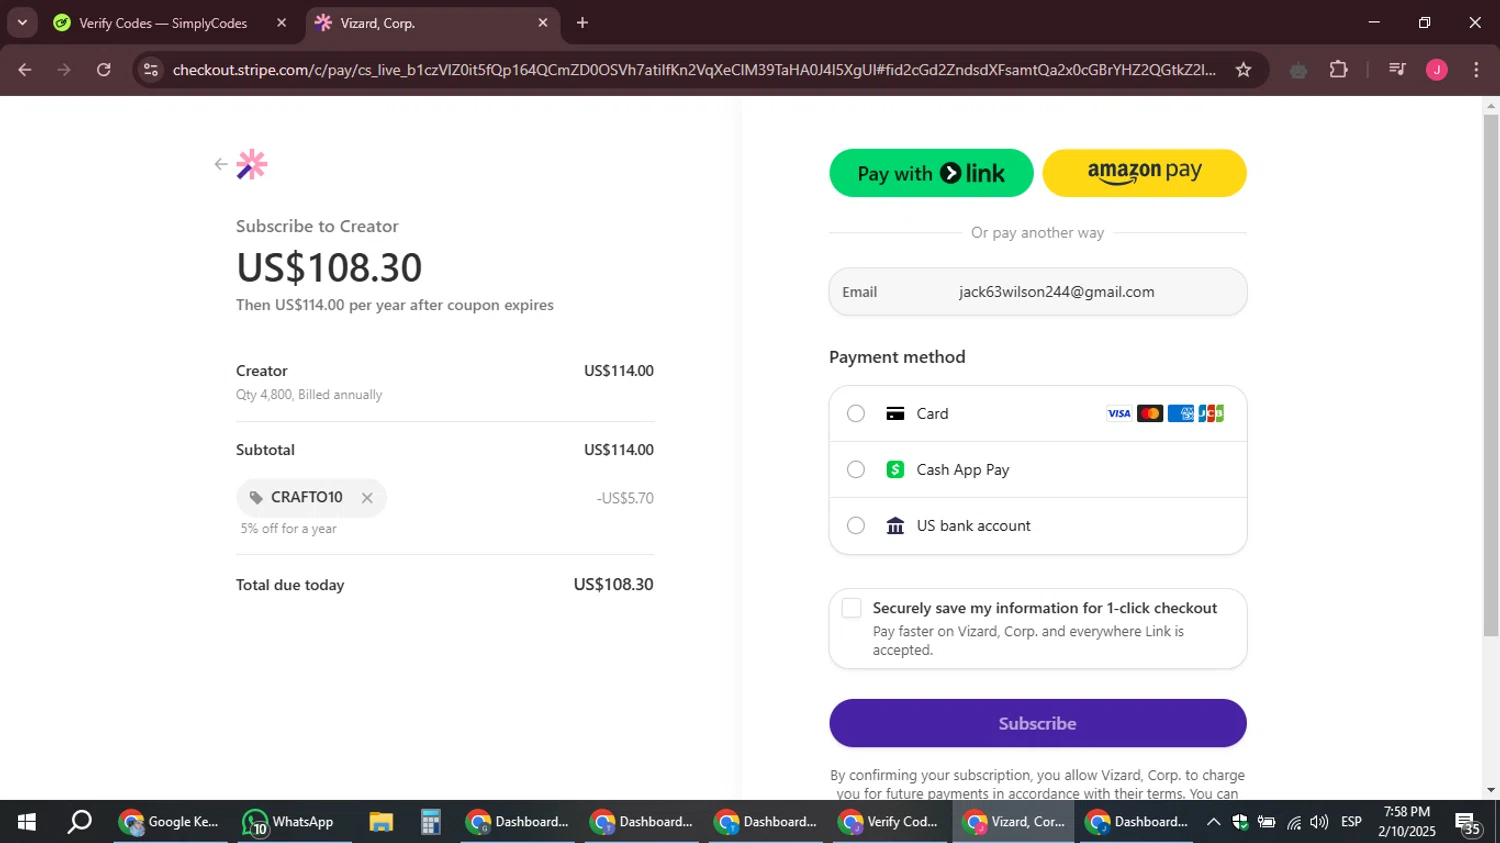Click the bank building icon
The image size is (1500, 843).
[895, 526]
